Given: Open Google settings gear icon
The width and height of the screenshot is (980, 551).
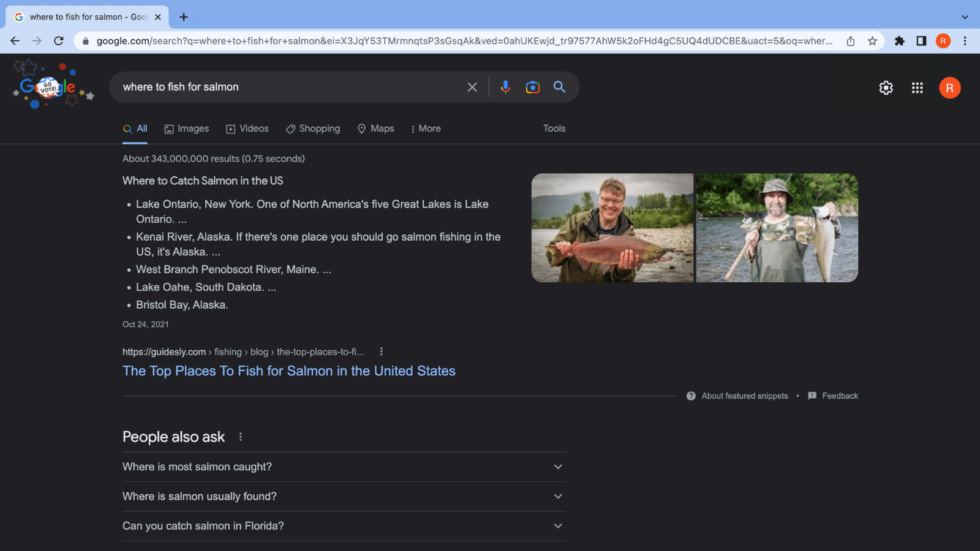Looking at the screenshot, I should [885, 88].
